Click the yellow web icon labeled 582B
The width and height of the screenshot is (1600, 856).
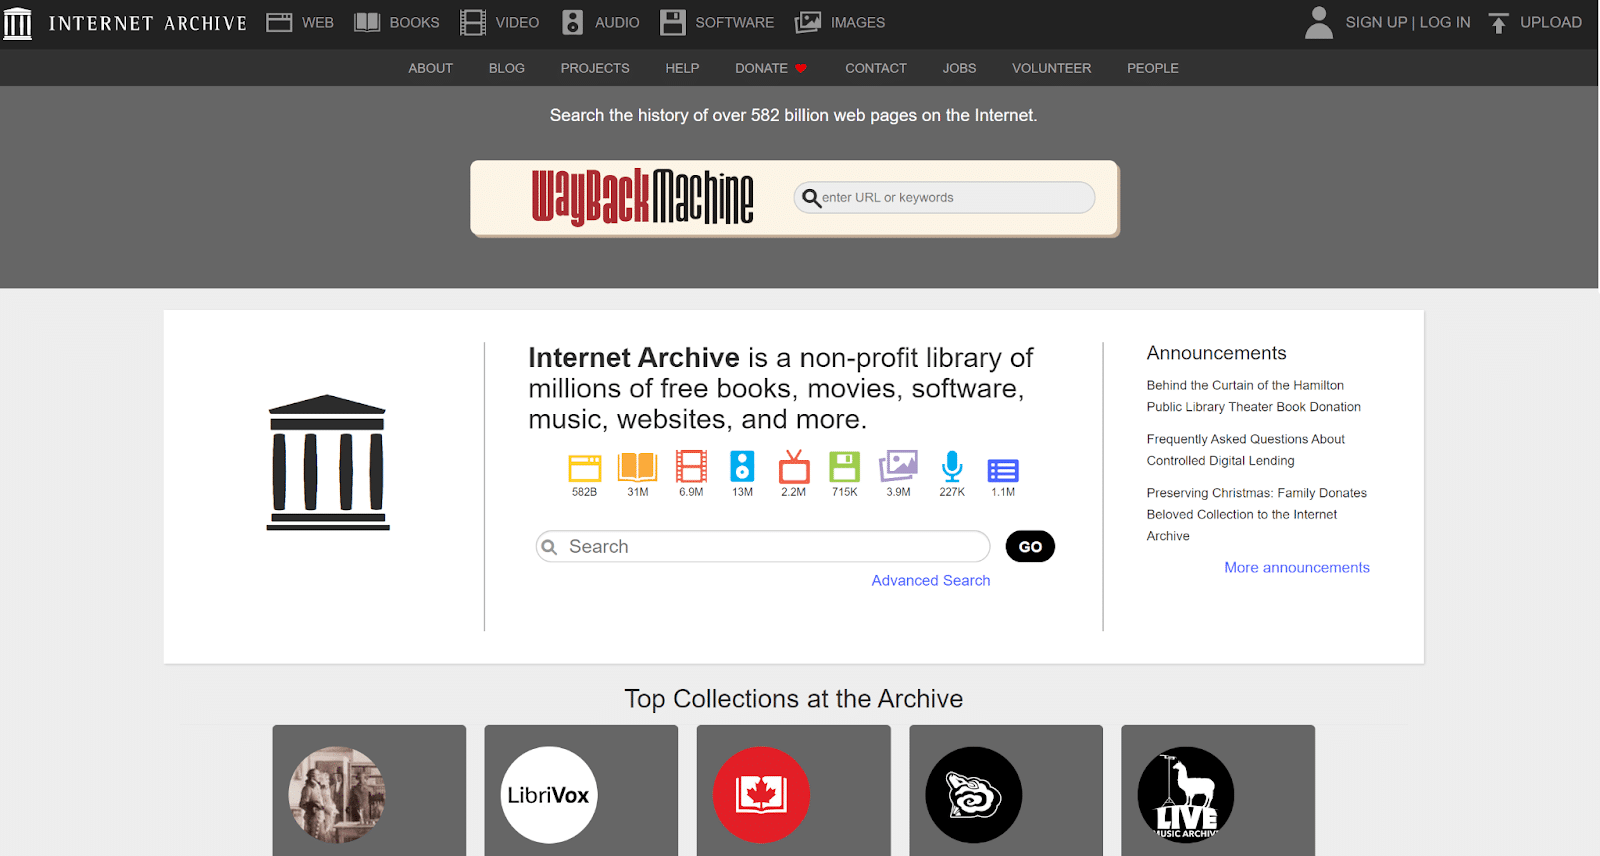(585, 468)
